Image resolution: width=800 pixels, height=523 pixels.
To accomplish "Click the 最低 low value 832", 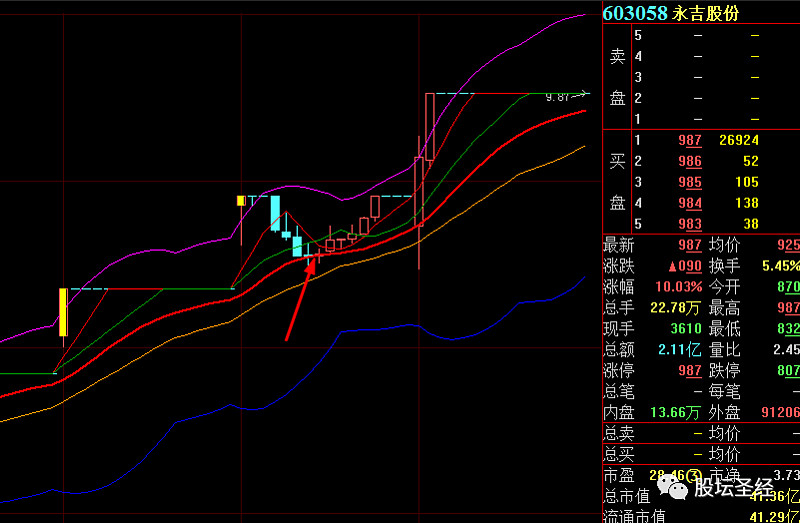I will [788, 329].
